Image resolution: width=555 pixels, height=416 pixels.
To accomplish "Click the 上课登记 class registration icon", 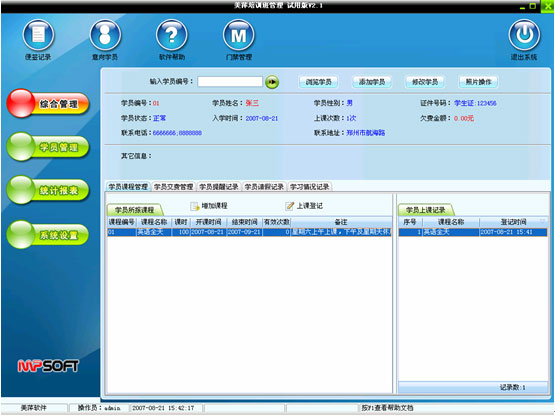I will [290, 206].
